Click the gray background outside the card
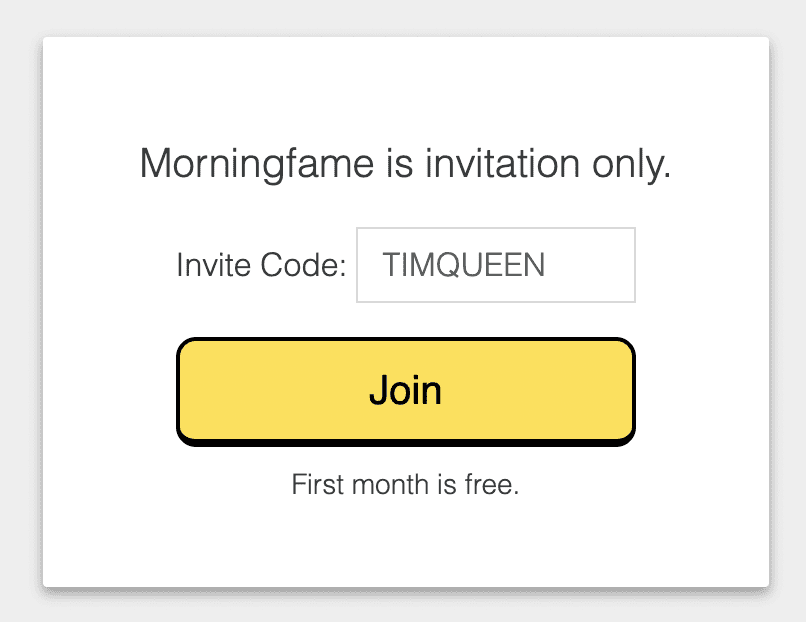 pos(20,300)
